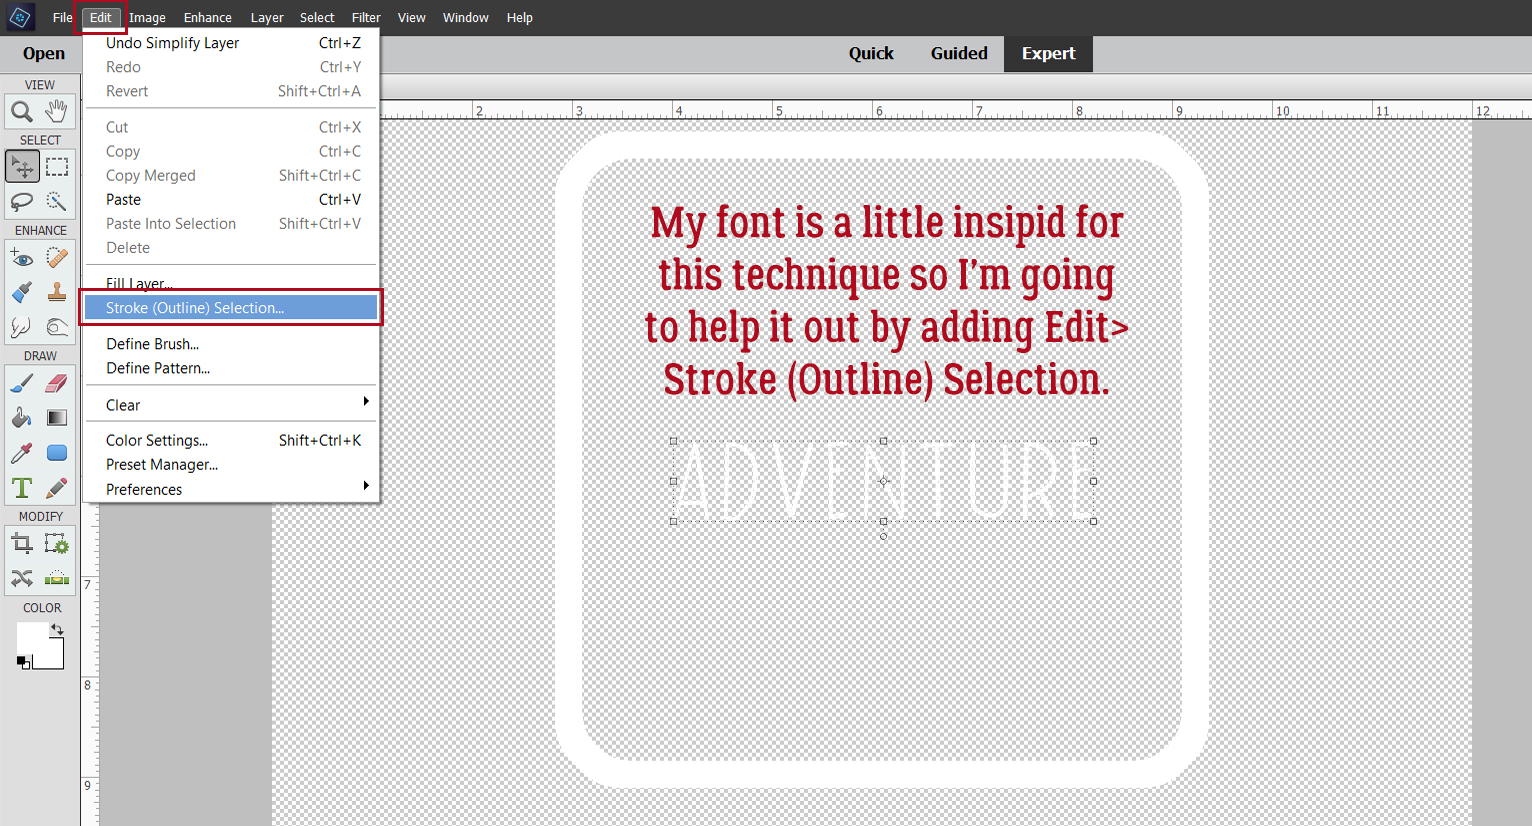This screenshot has width=1532, height=826.
Task: Select the Red Eye Removal tool
Action: (22, 258)
